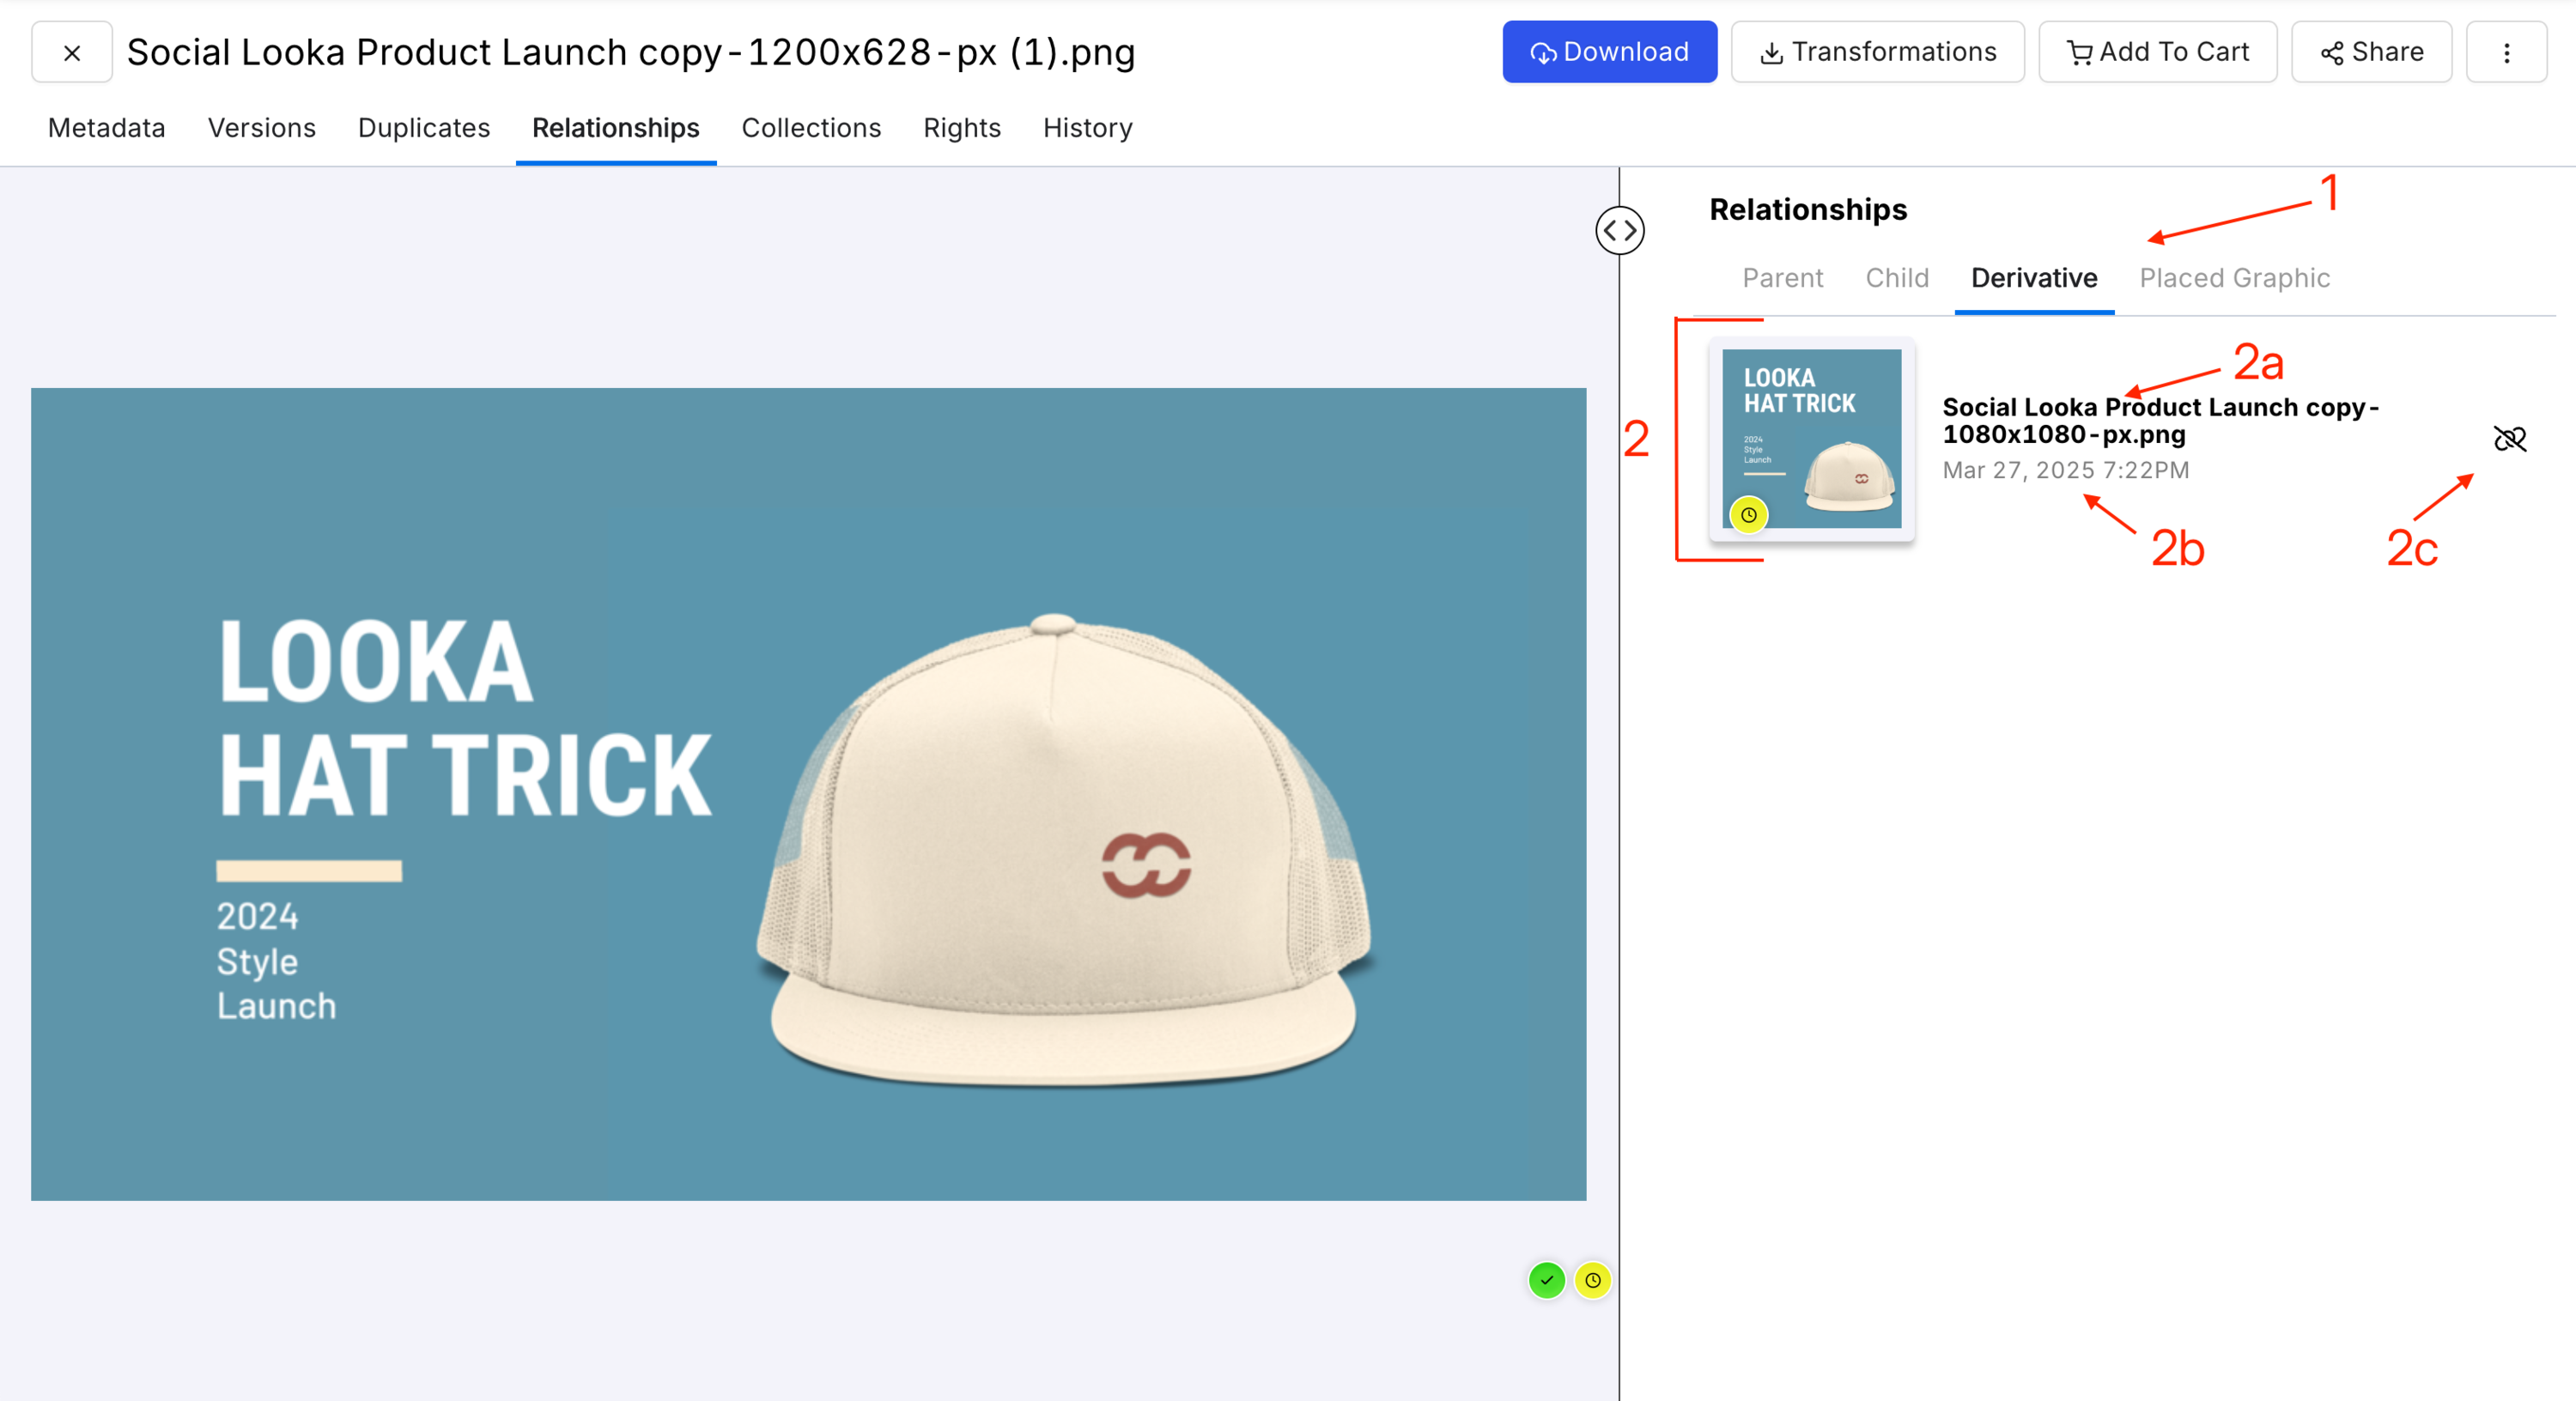
Task: Unlink the derivative relationship icon
Action: pos(2508,439)
